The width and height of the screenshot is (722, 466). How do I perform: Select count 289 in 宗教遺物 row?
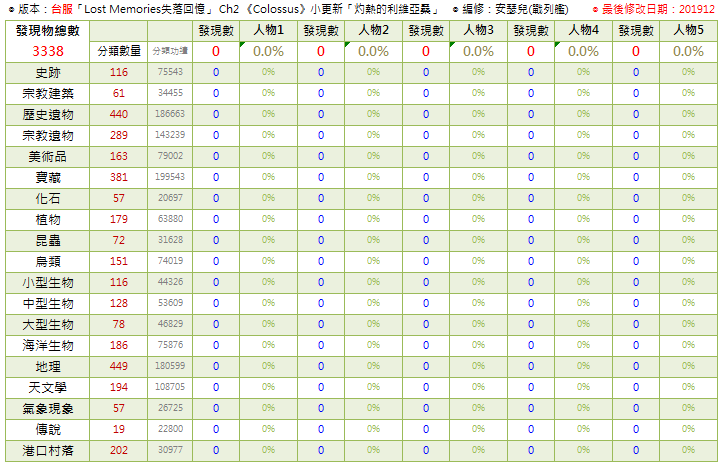point(119,135)
